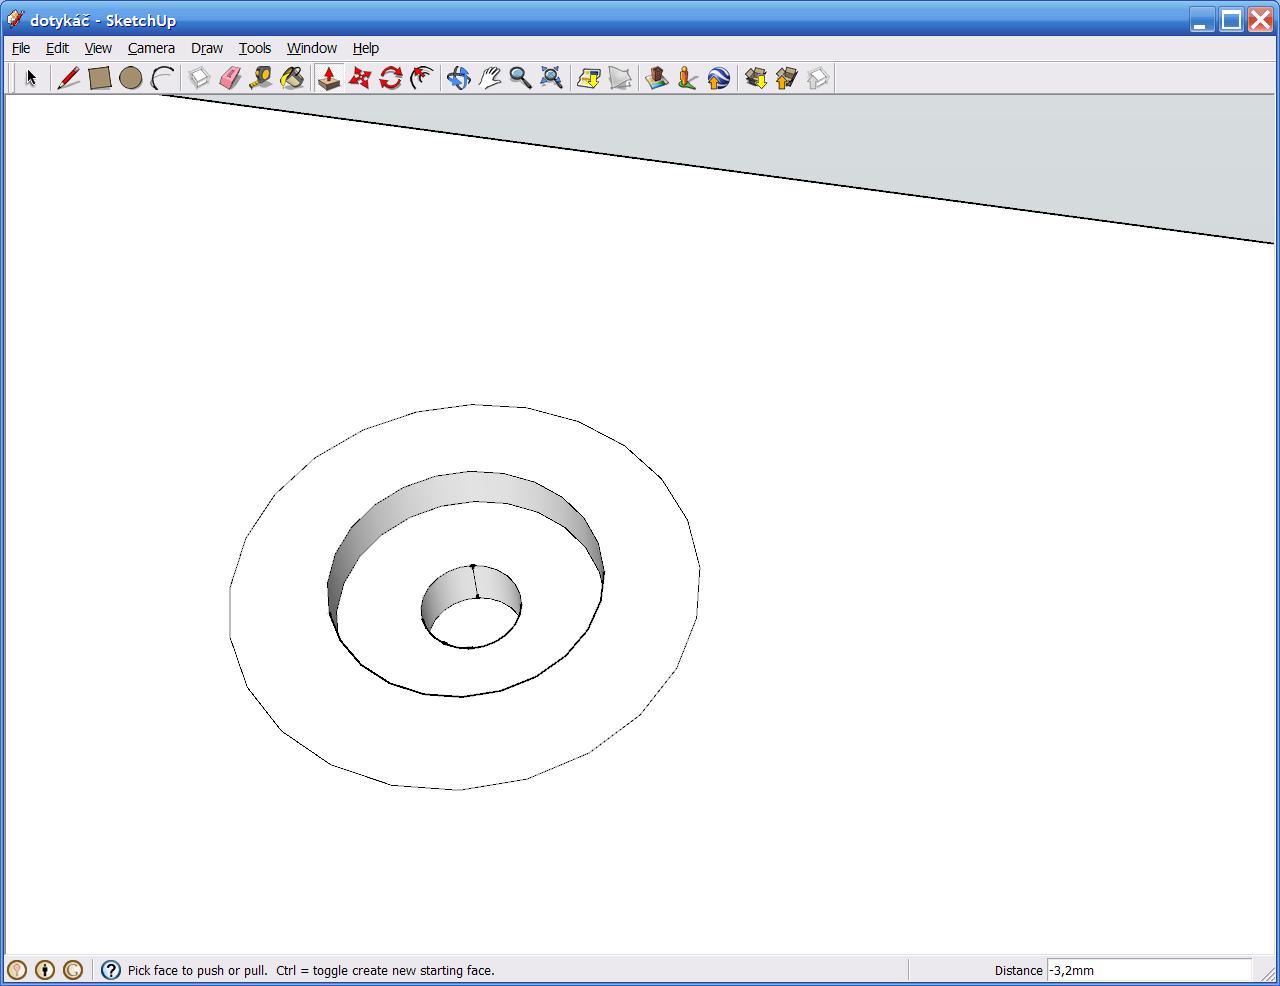Viewport: 1280px width, 986px height.
Task: Activate the Orbit camera tool
Action: (458, 78)
